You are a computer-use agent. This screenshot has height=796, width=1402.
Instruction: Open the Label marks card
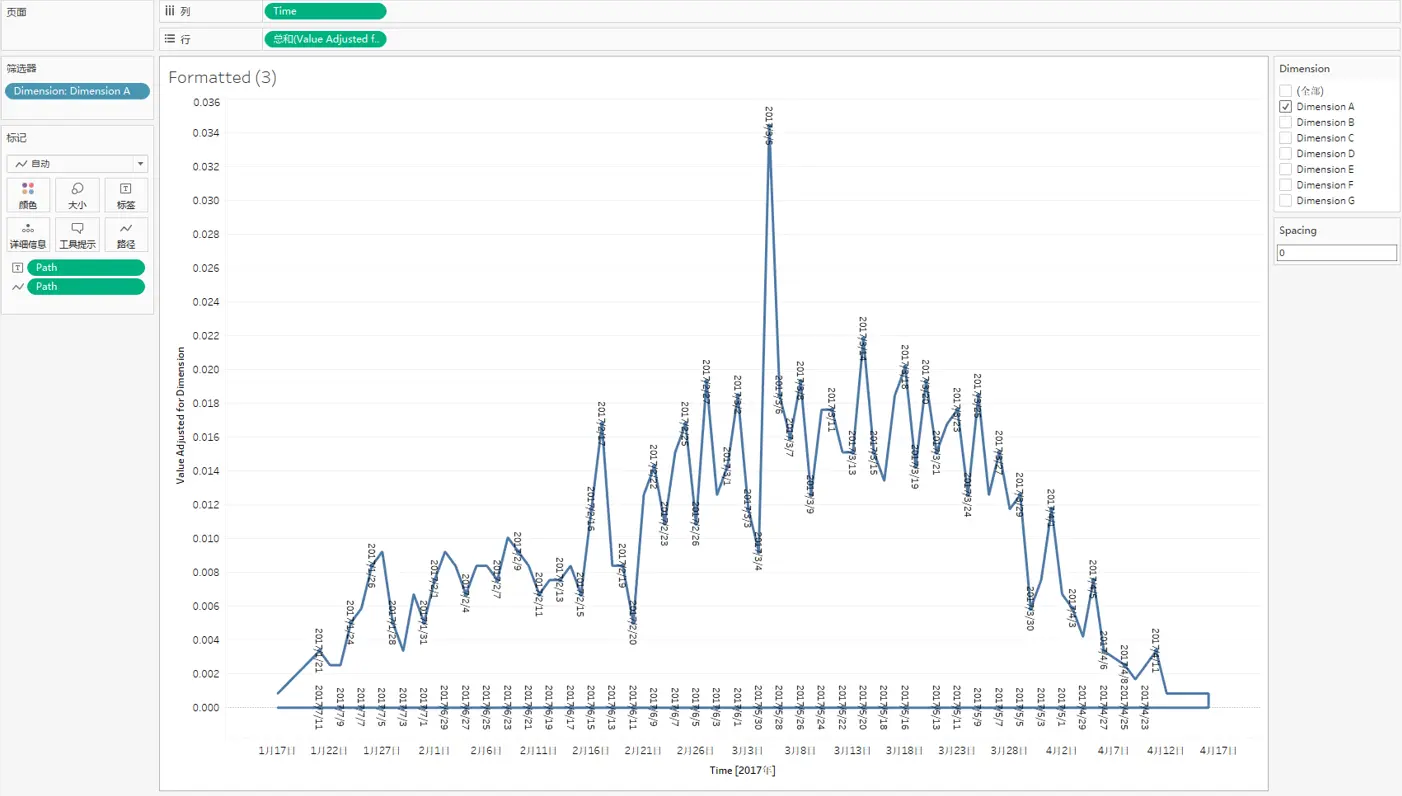[126, 195]
